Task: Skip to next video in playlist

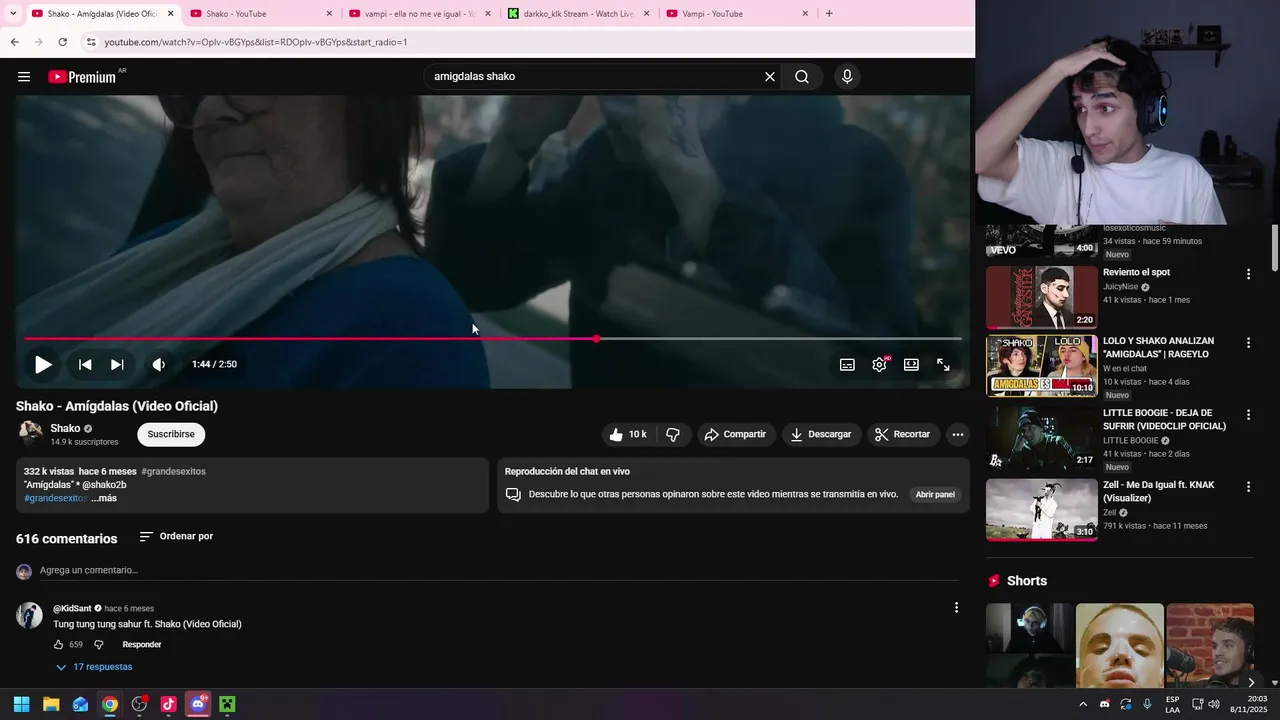Action: [117, 365]
